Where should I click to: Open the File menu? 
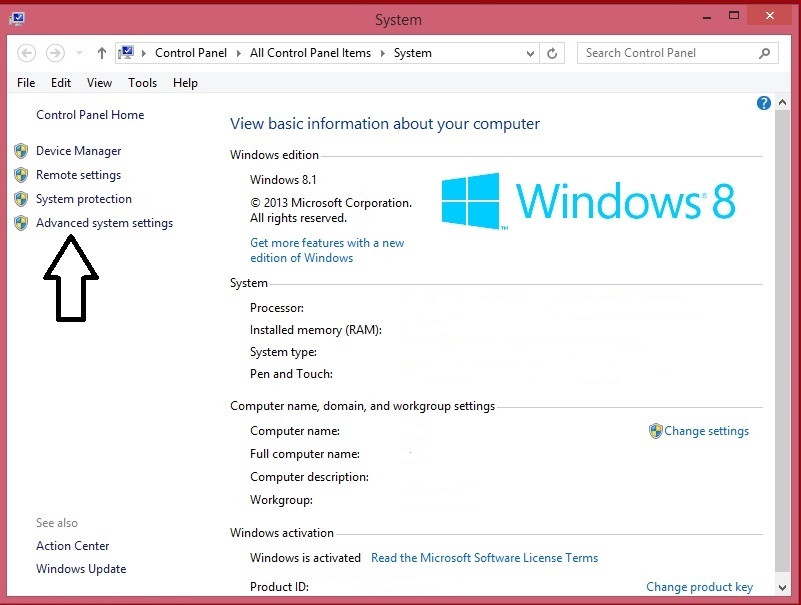[x=26, y=83]
